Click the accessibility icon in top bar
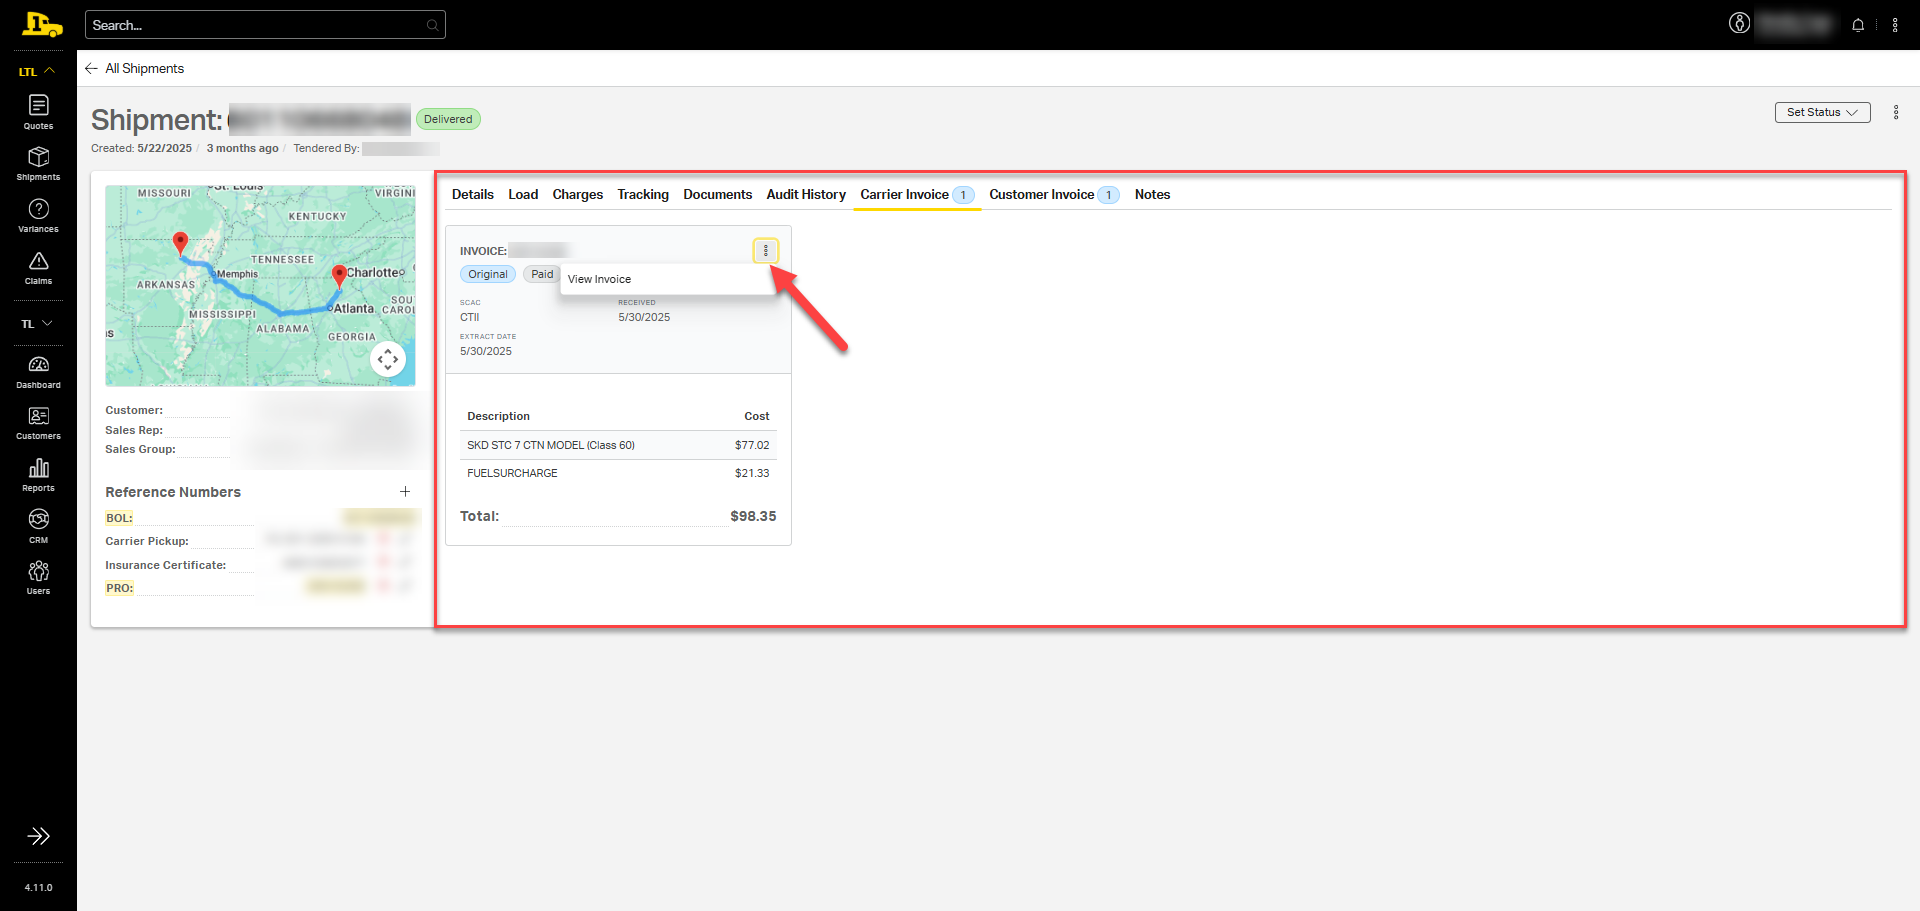This screenshot has height=911, width=1920. point(1740,23)
